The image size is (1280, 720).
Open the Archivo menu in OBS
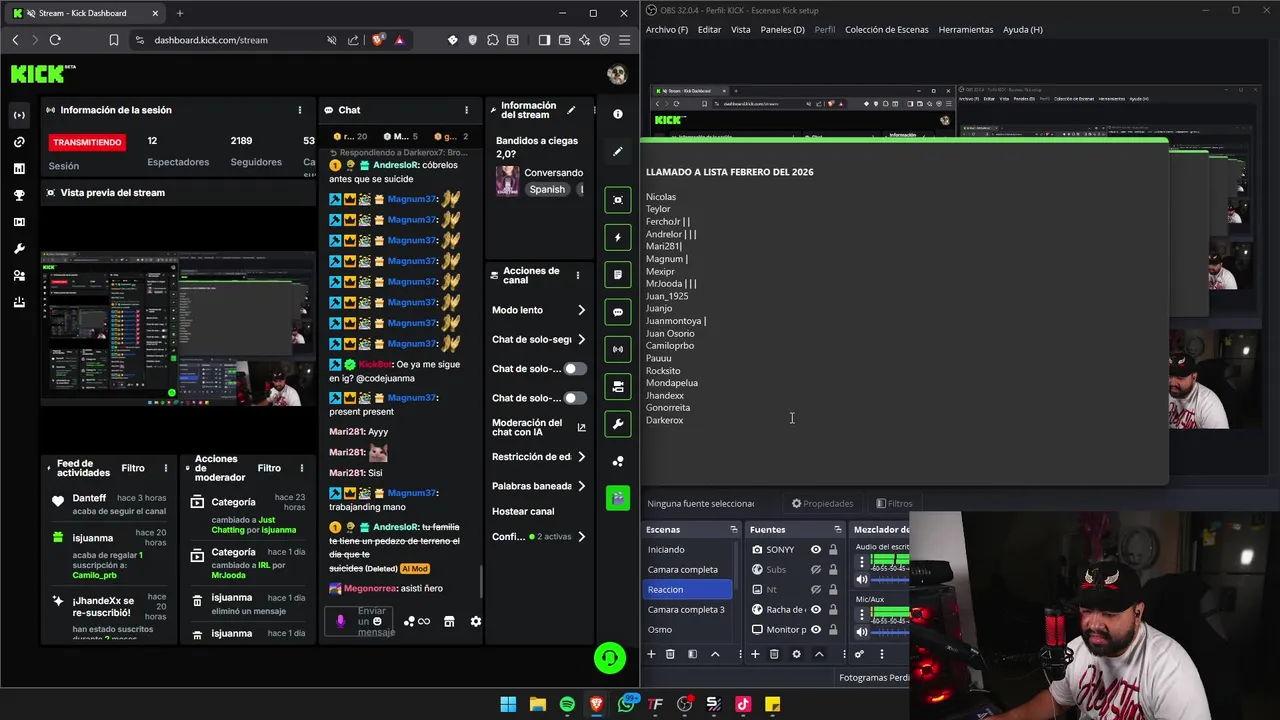[667, 29]
